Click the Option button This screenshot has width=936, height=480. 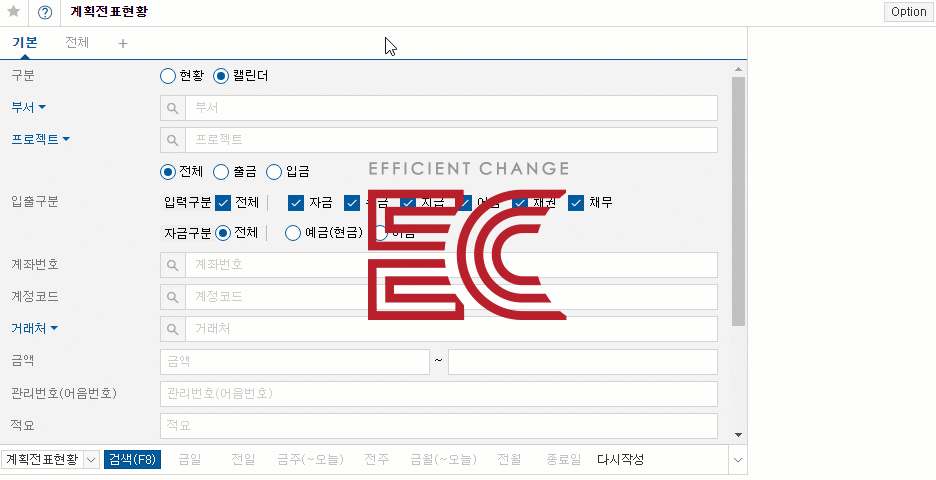(x=909, y=12)
